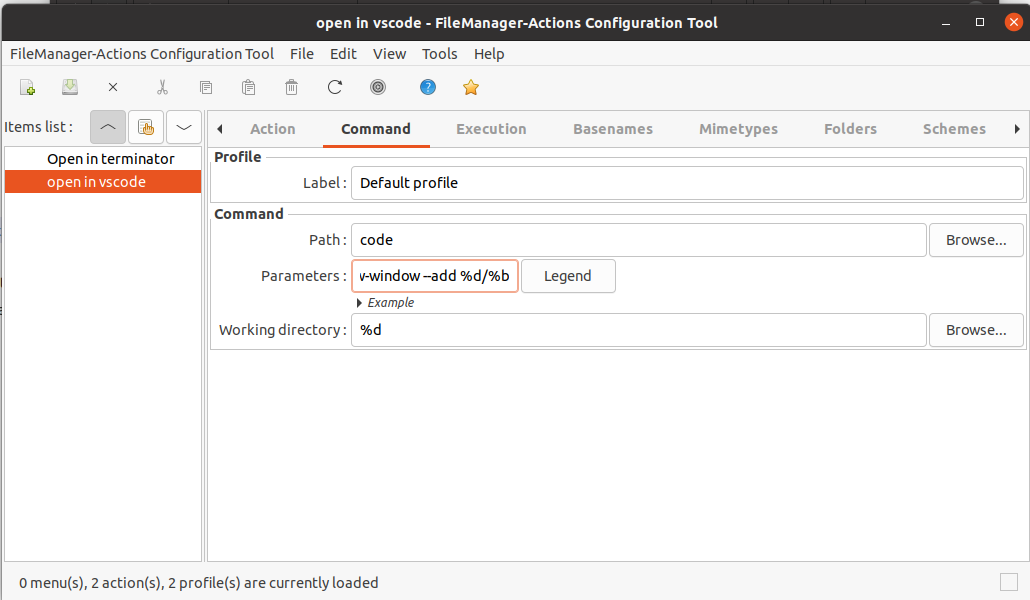Click the Paste clipboard icon
This screenshot has height=600, width=1030.
pos(248,87)
